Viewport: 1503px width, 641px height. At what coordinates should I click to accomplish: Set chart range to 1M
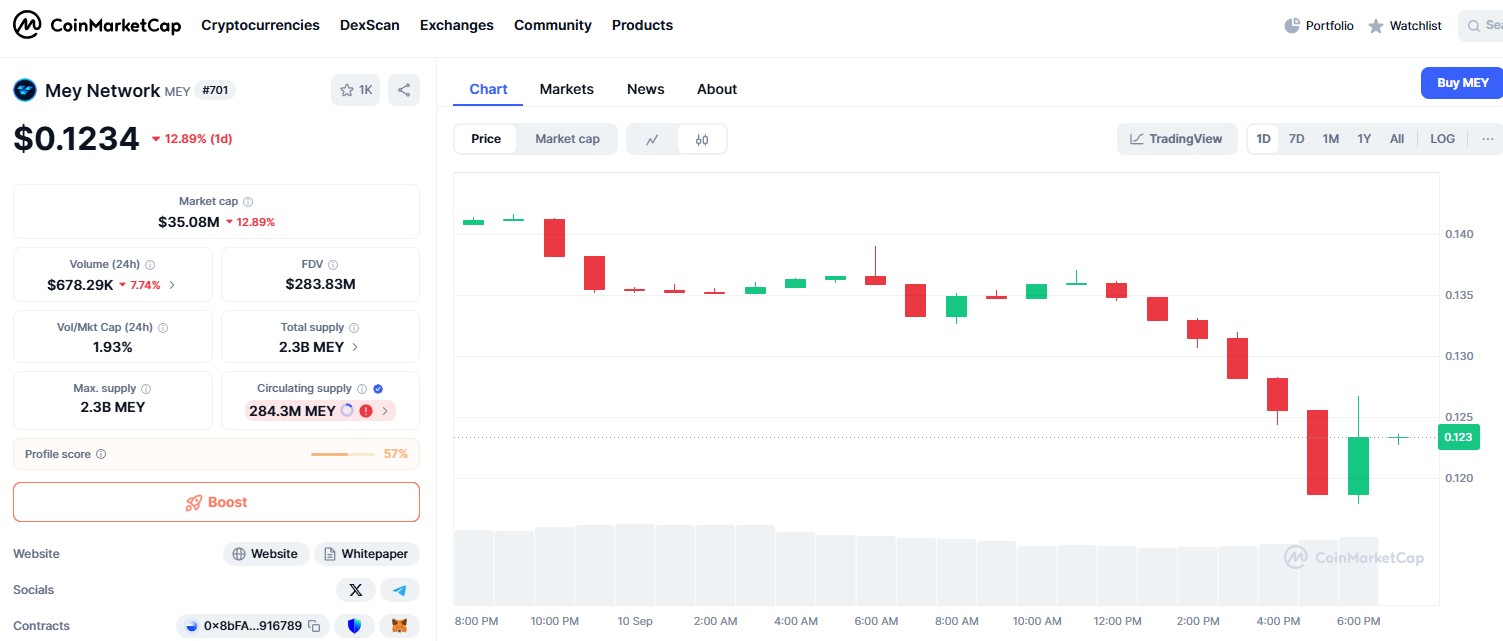(1330, 139)
